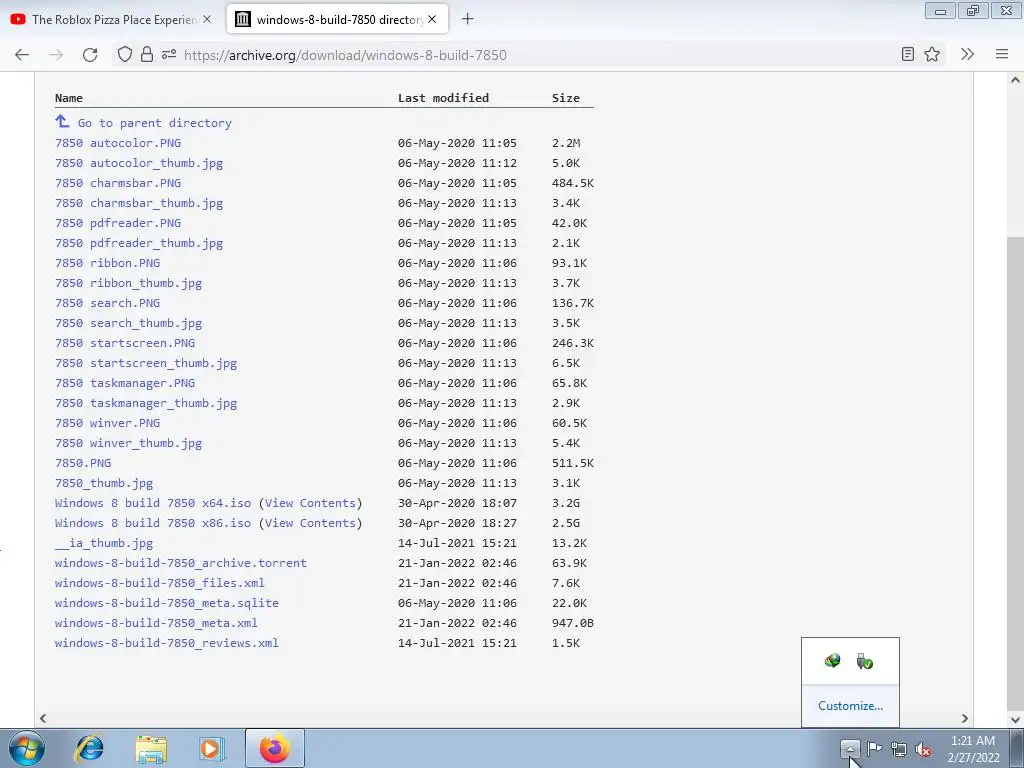Open Action Center flag icon
1024x768 pixels.
pyautogui.click(x=874, y=748)
